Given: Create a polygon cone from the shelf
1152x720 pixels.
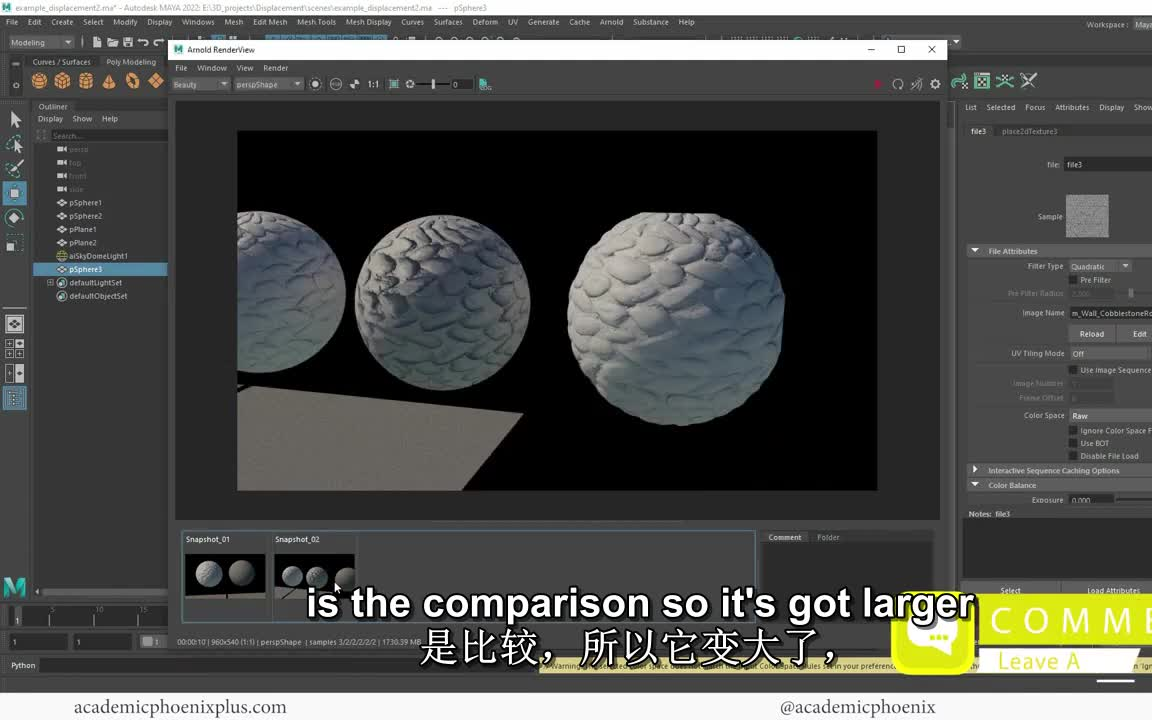Looking at the screenshot, I should tap(109, 81).
